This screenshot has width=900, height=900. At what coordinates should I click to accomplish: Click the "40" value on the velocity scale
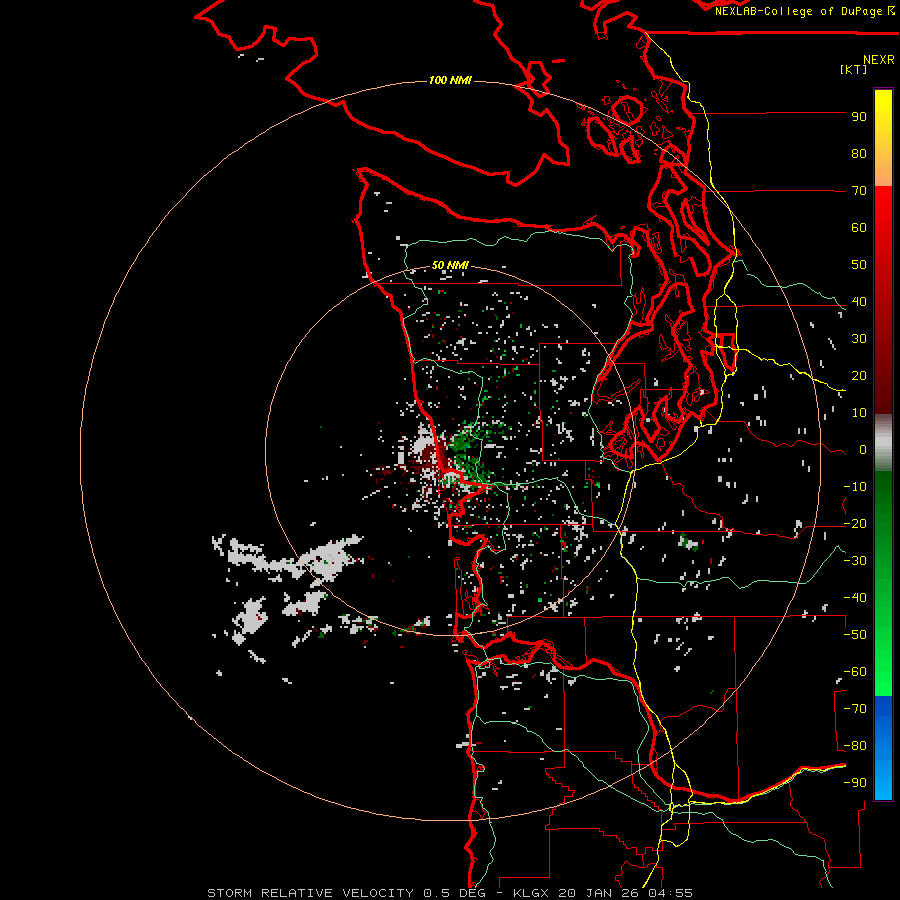click(859, 301)
